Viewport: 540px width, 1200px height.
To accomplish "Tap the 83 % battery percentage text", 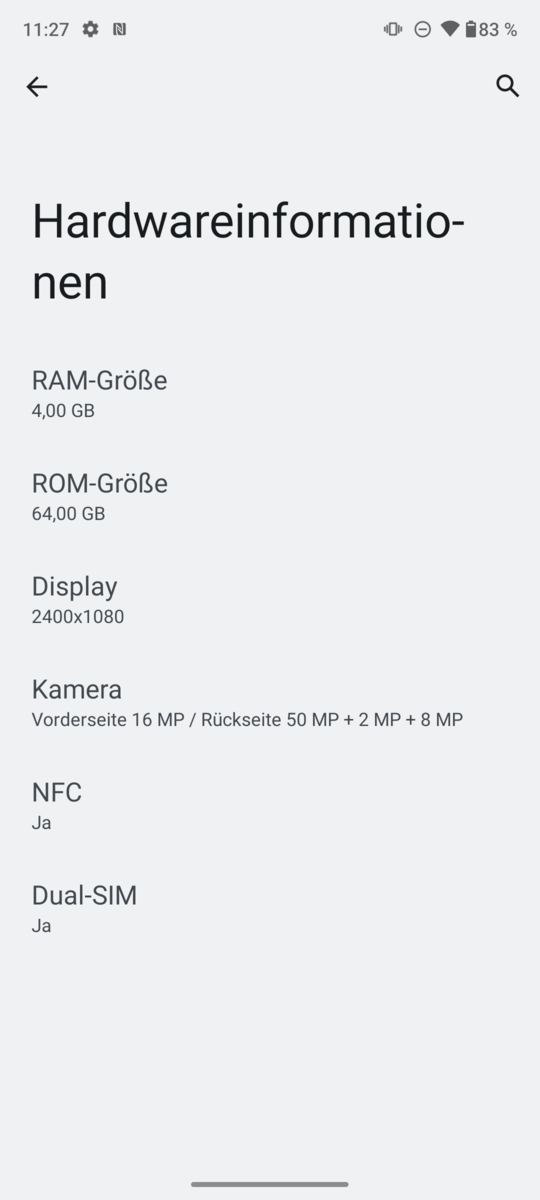I will 498,30.
